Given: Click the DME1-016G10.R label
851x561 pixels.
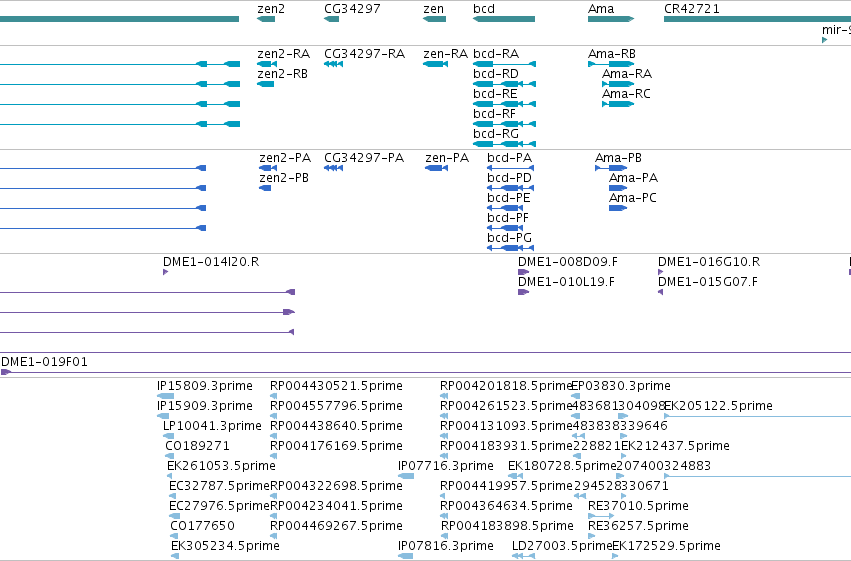Looking at the screenshot, I should pyautogui.click(x=709, y=262).
